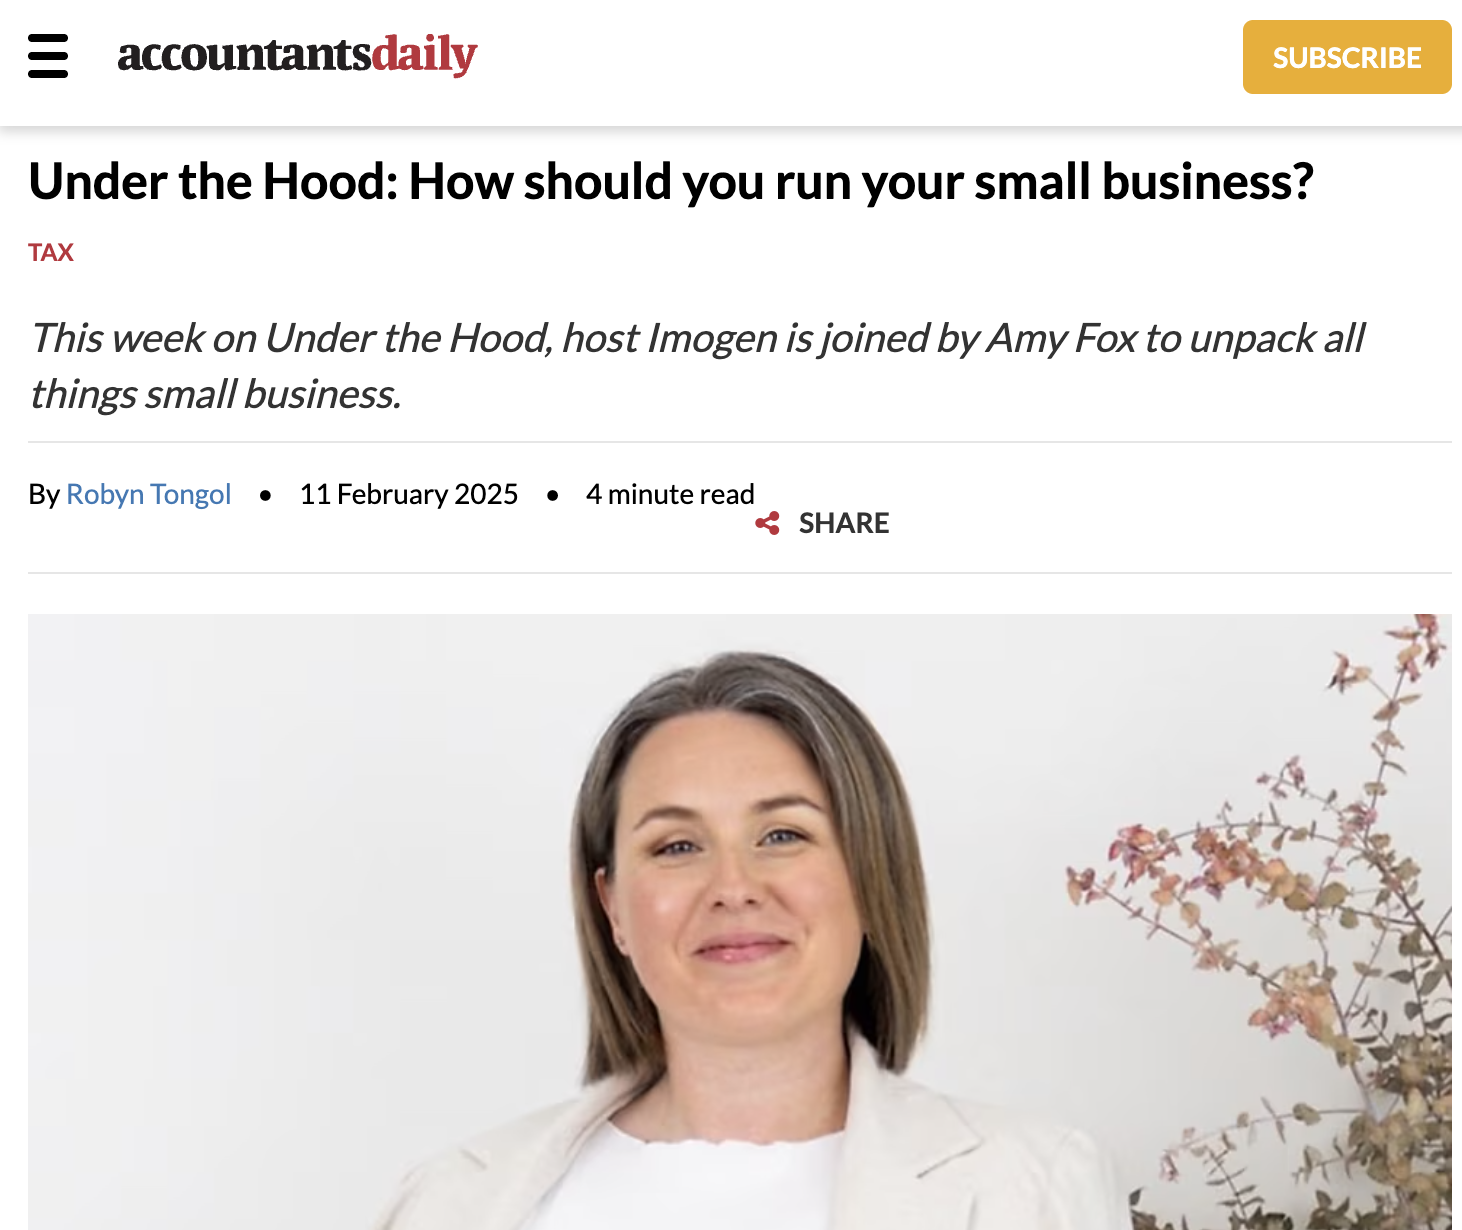
Task: Click the 4 minute read label
Action: (x=670, y=494)
